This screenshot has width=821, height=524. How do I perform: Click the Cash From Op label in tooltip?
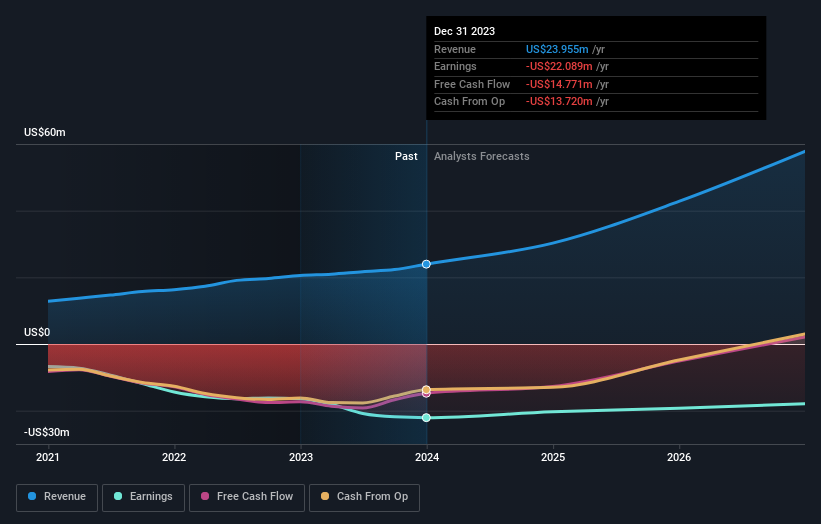(470, 102)
